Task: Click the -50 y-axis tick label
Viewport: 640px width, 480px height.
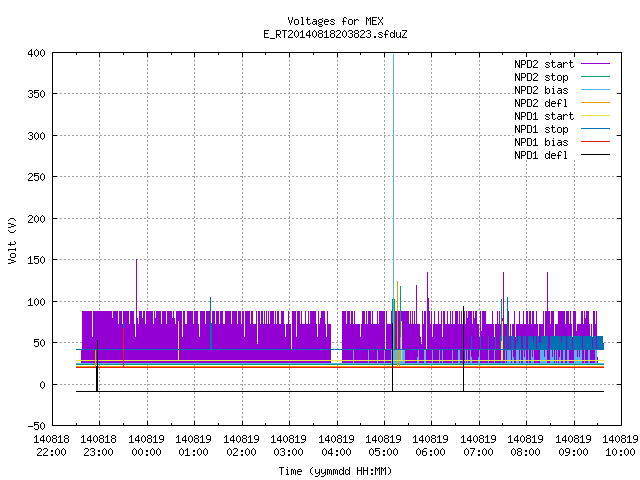Action: point(36,426)
